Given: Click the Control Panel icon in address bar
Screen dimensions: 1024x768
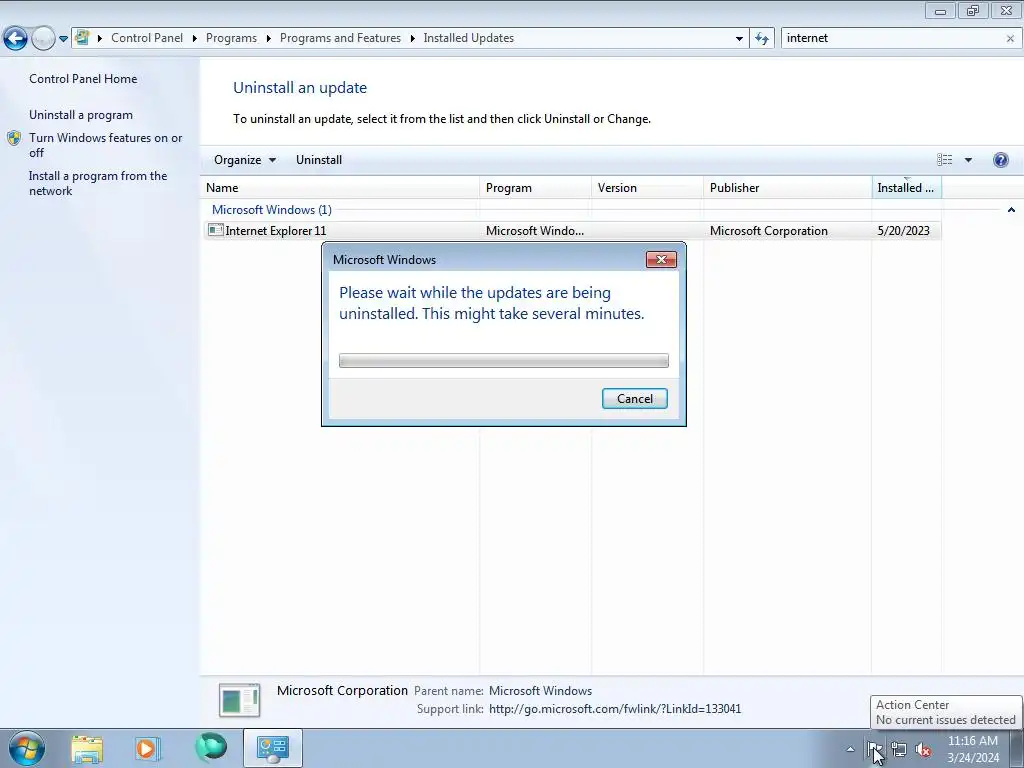Looking at the screenshot, I should (82, 38).
